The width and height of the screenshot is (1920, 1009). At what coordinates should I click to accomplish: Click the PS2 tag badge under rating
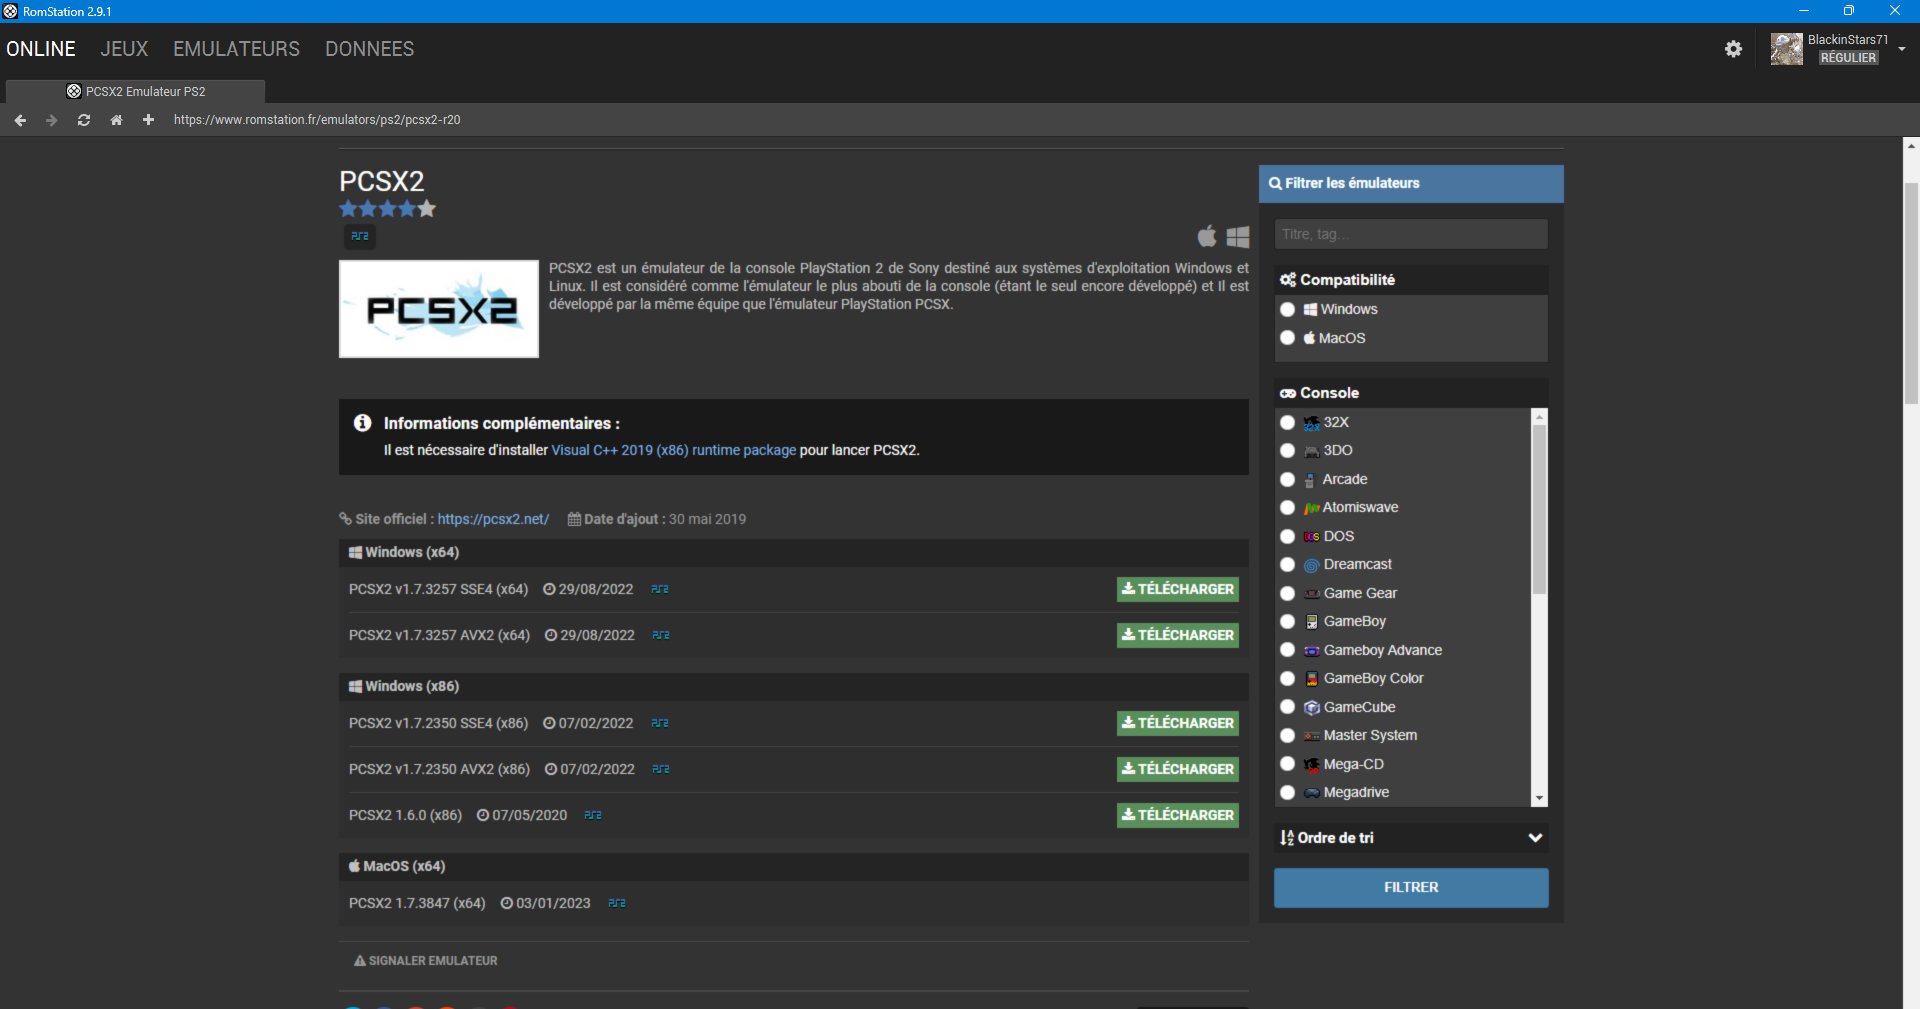pos(360,236)
